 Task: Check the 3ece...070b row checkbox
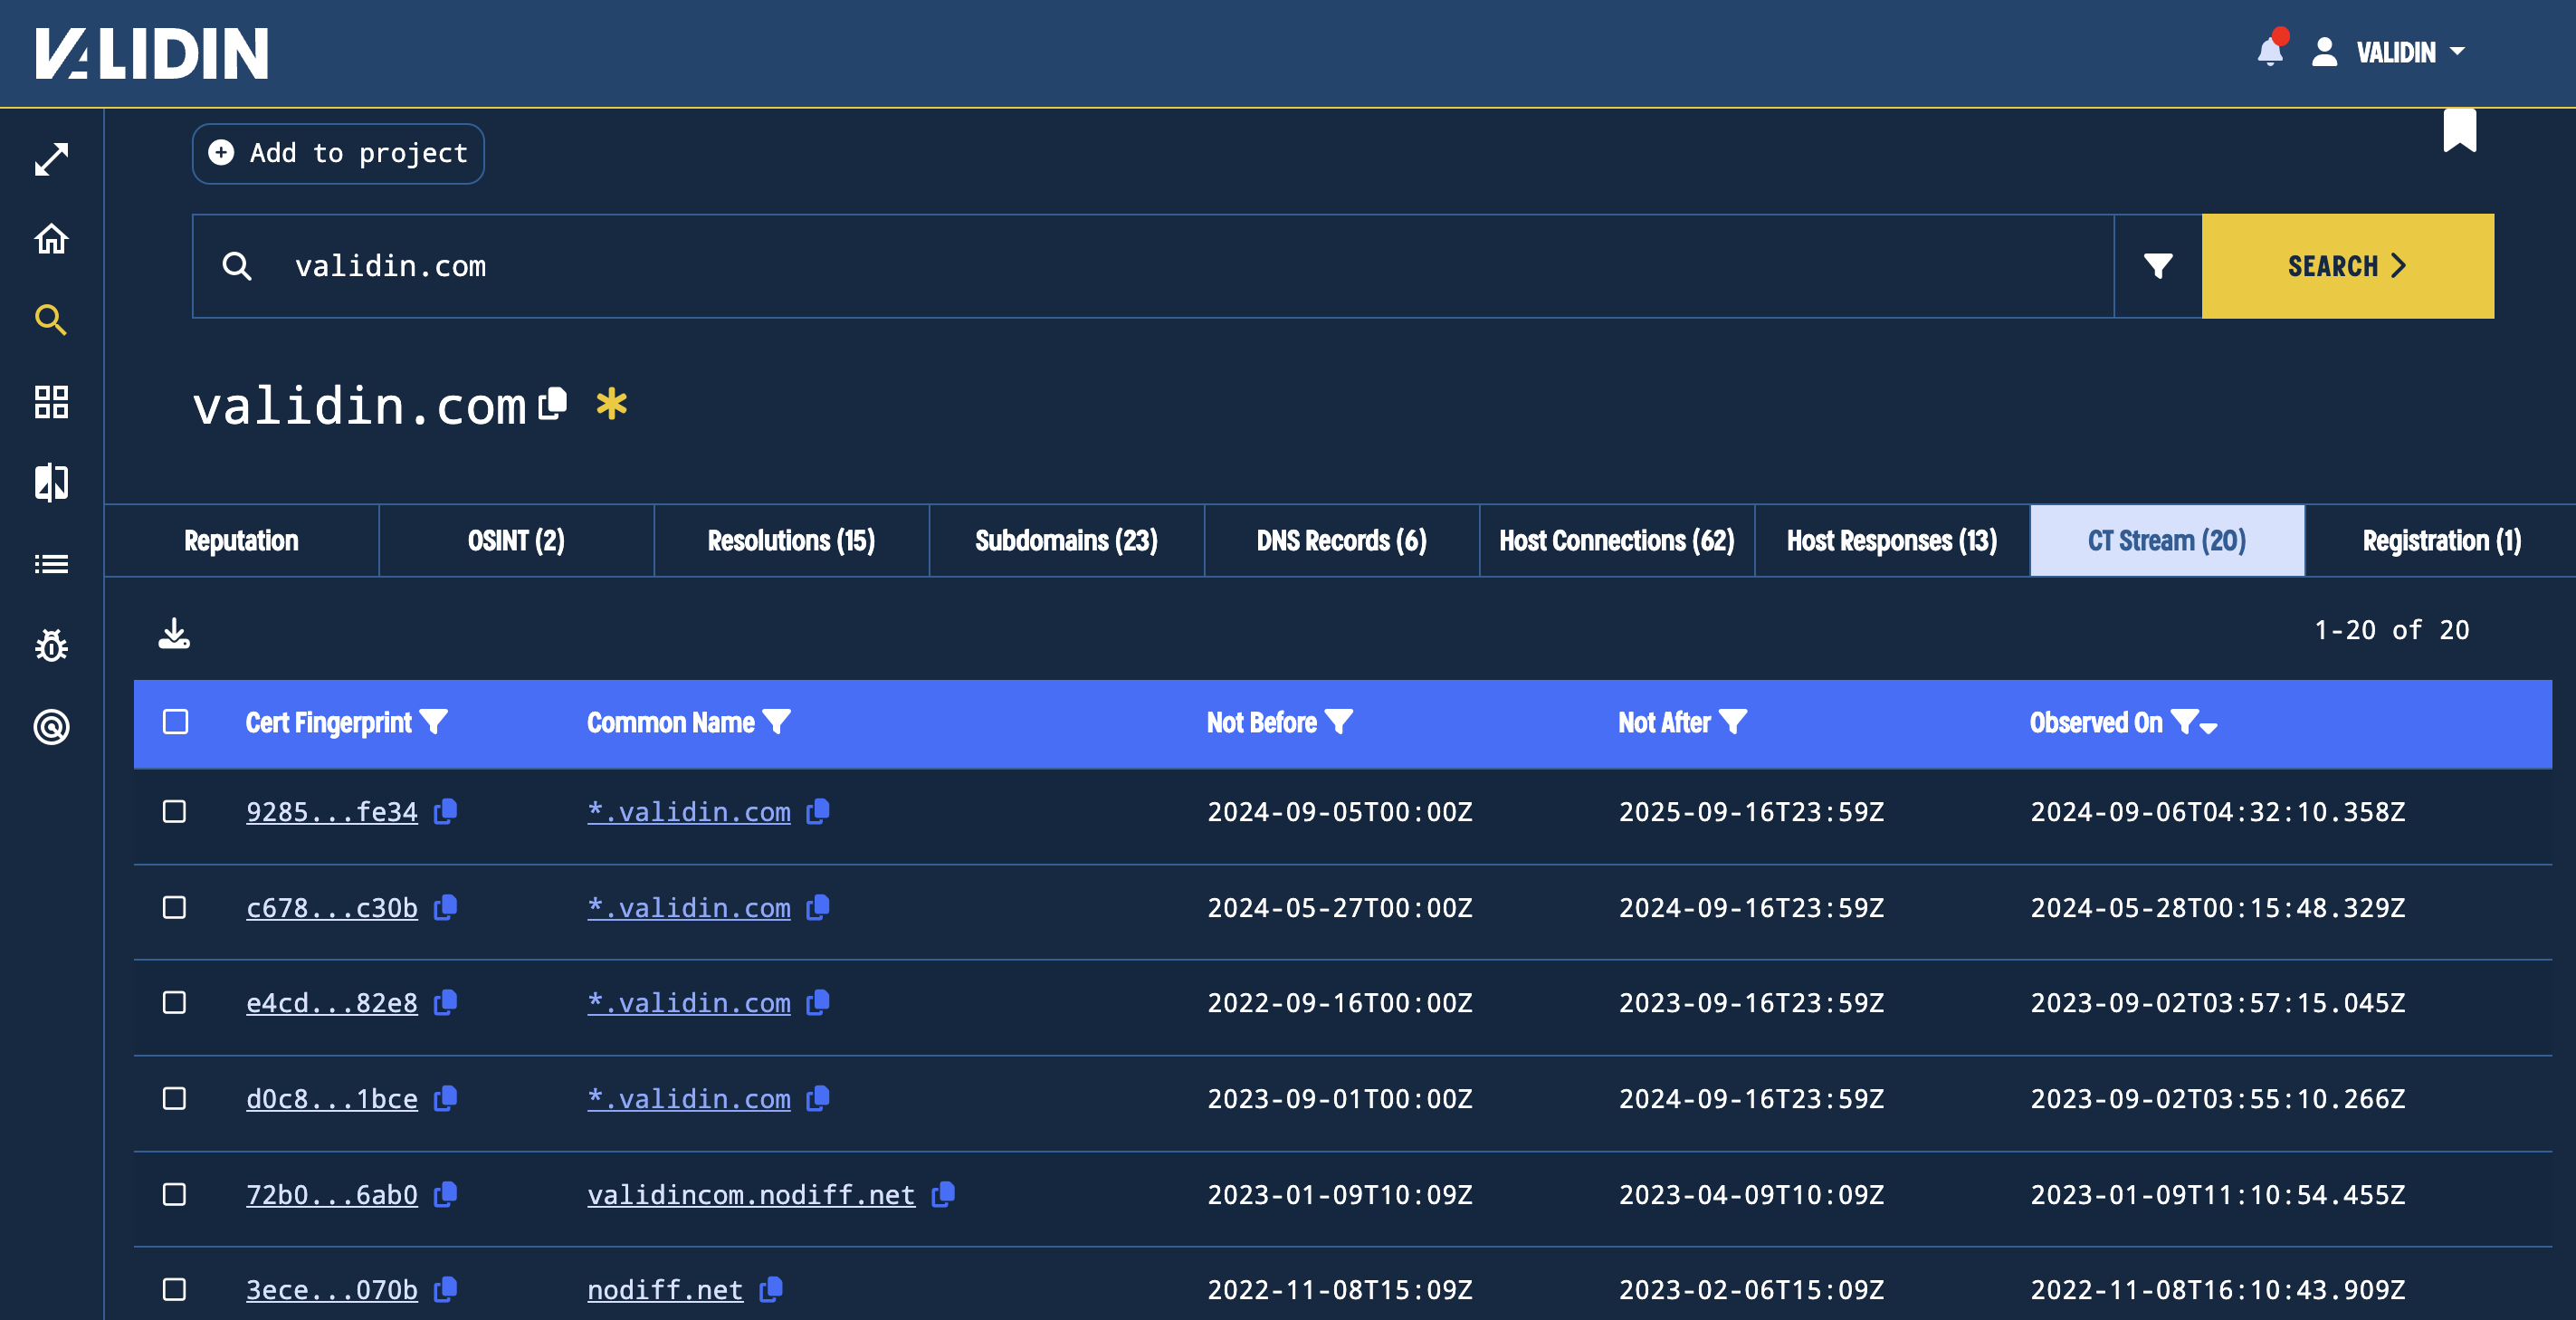point(175,1289)
